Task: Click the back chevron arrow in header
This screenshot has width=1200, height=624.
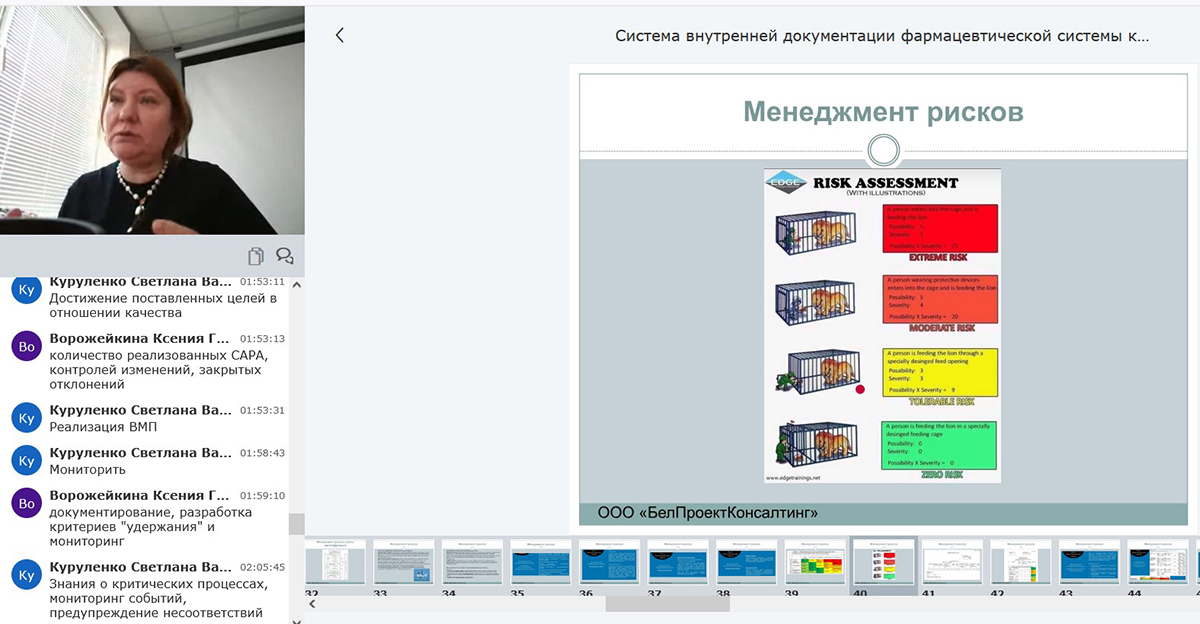Action: coord(339,35)
